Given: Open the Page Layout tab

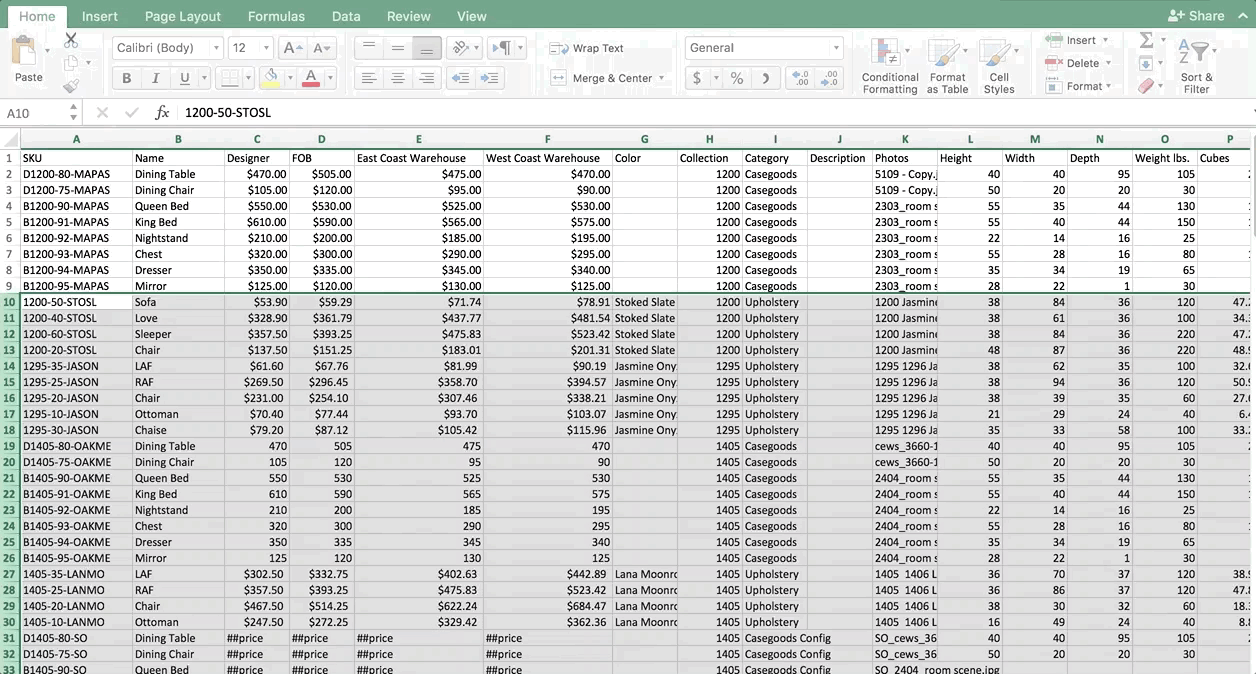Looking at the screenshot, I should pos(183,16).
